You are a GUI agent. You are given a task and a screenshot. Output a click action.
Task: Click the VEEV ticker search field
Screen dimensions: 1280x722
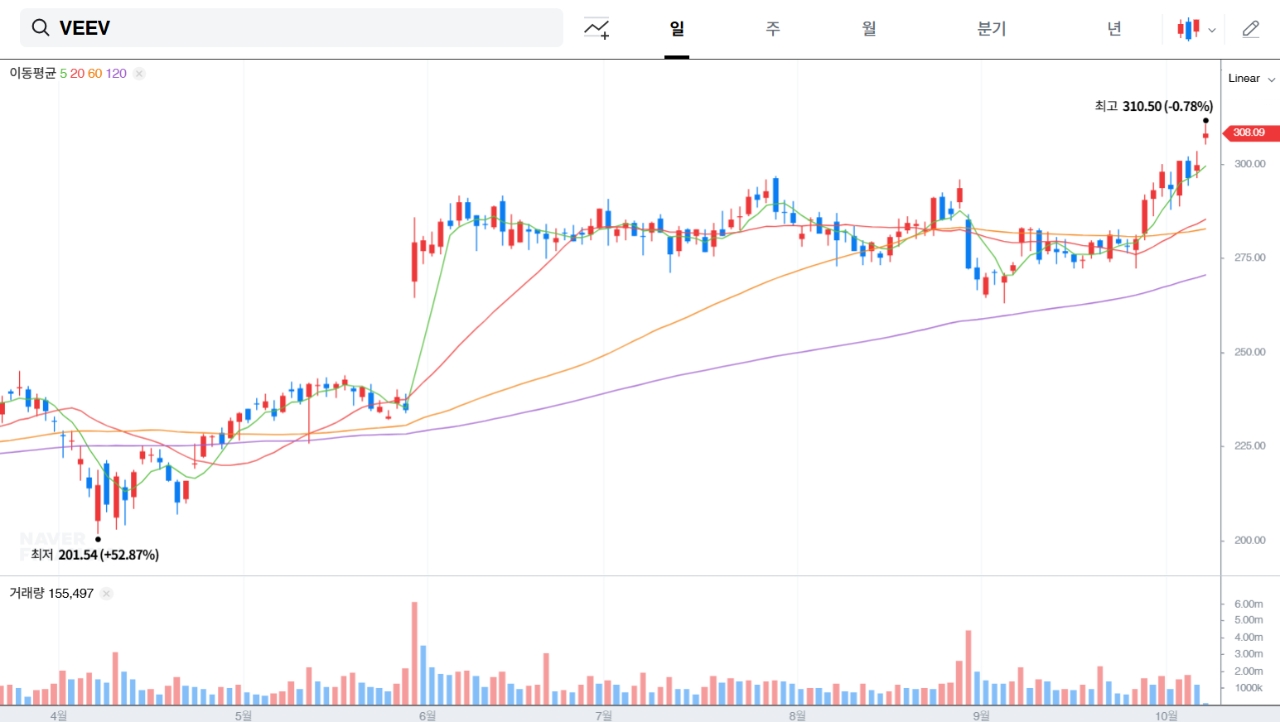[x=300, y=28]
